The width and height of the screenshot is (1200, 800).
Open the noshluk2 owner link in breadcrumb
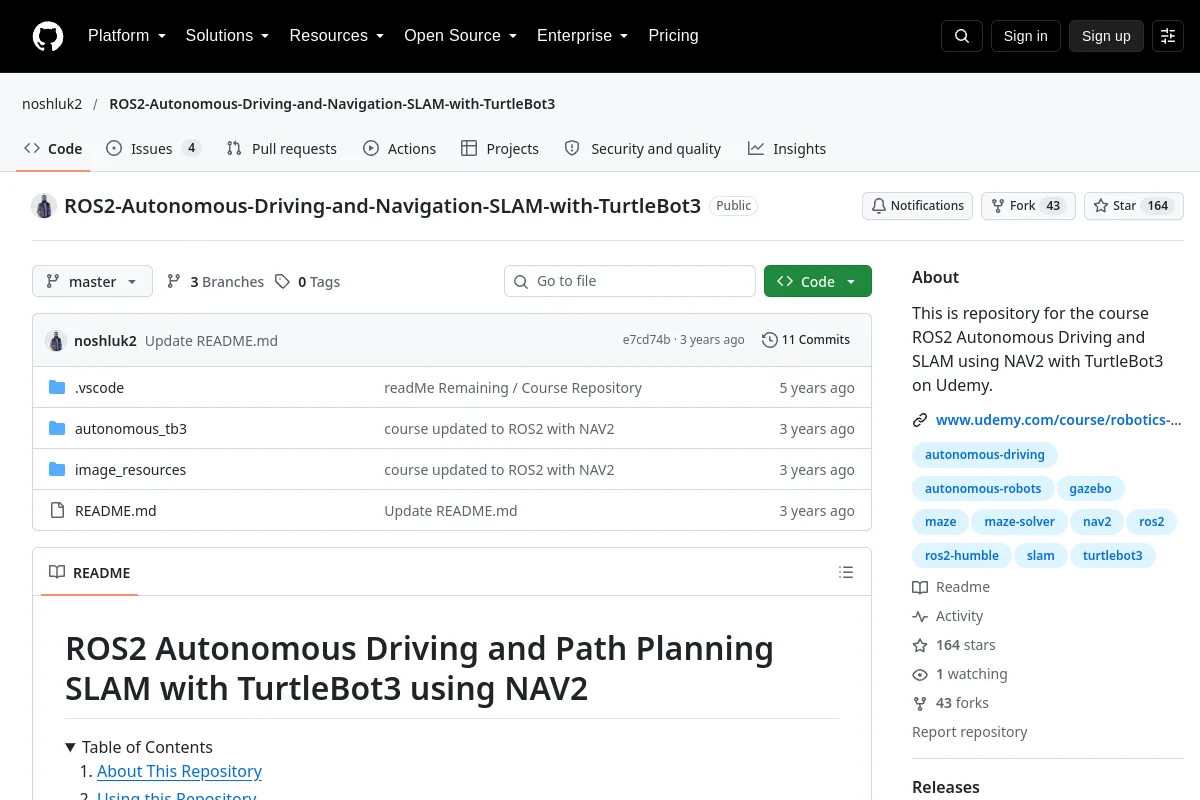coord(52,104)
